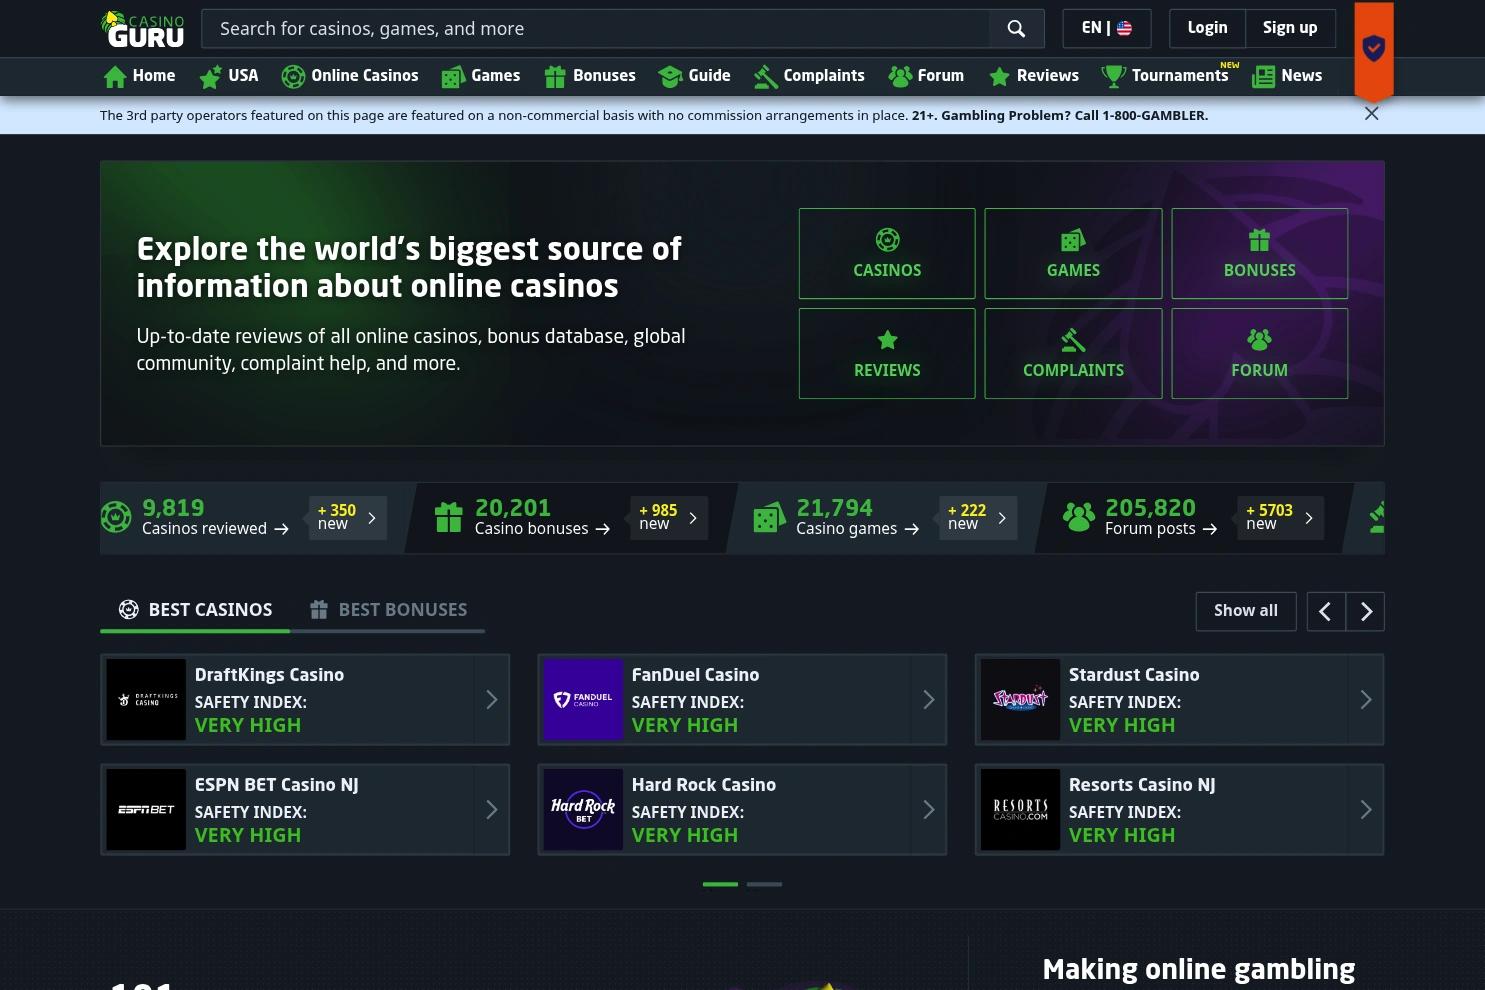Screen dimensions: 1485x990
Task: Expand the FanDuel Casino card with its chevron
Action: tap(928, 699)
